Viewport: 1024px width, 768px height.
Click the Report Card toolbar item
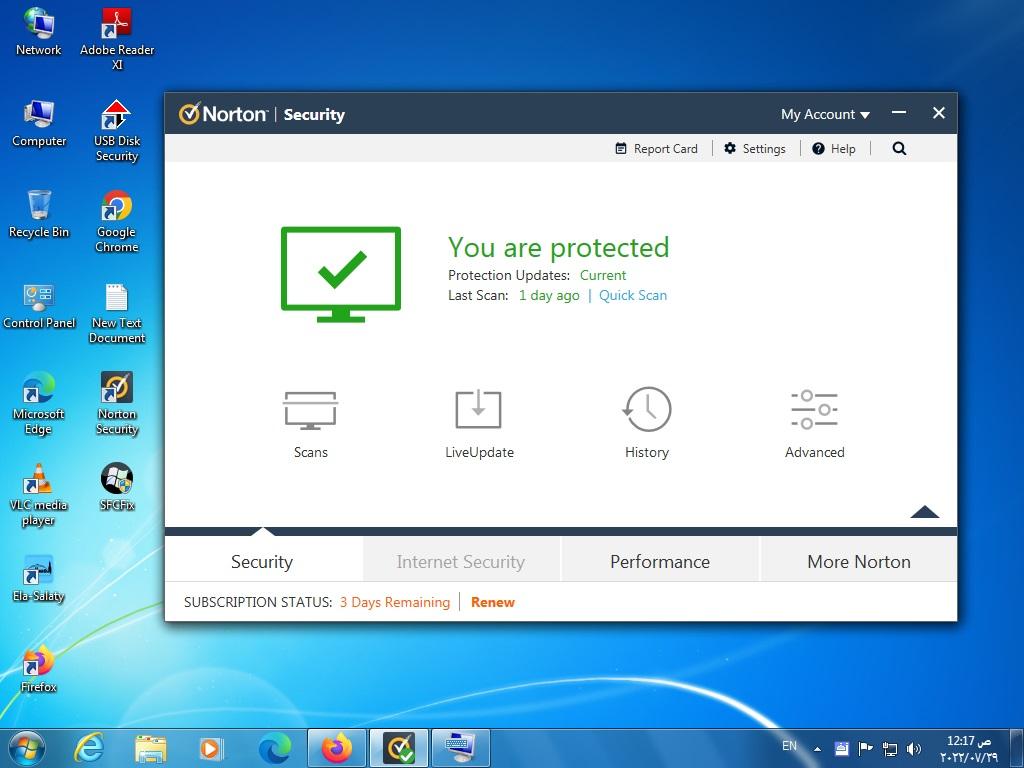[656, 149]
